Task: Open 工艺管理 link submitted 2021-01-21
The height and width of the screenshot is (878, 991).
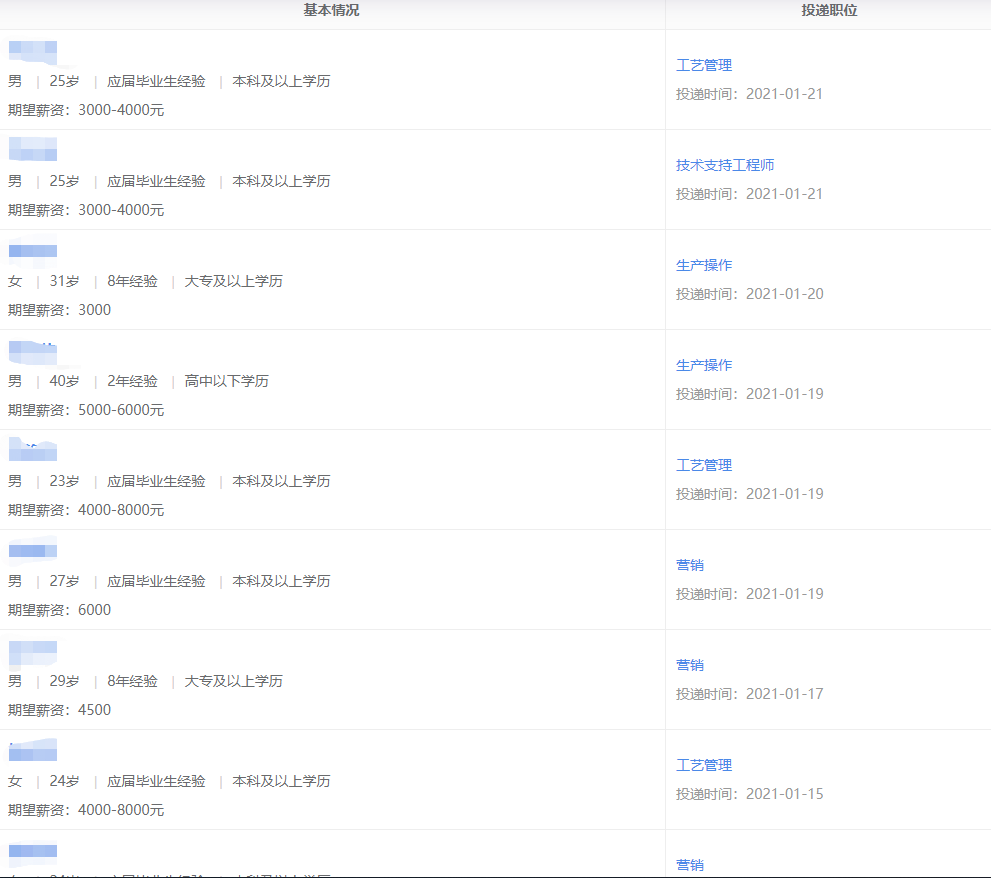Action: 704,65
